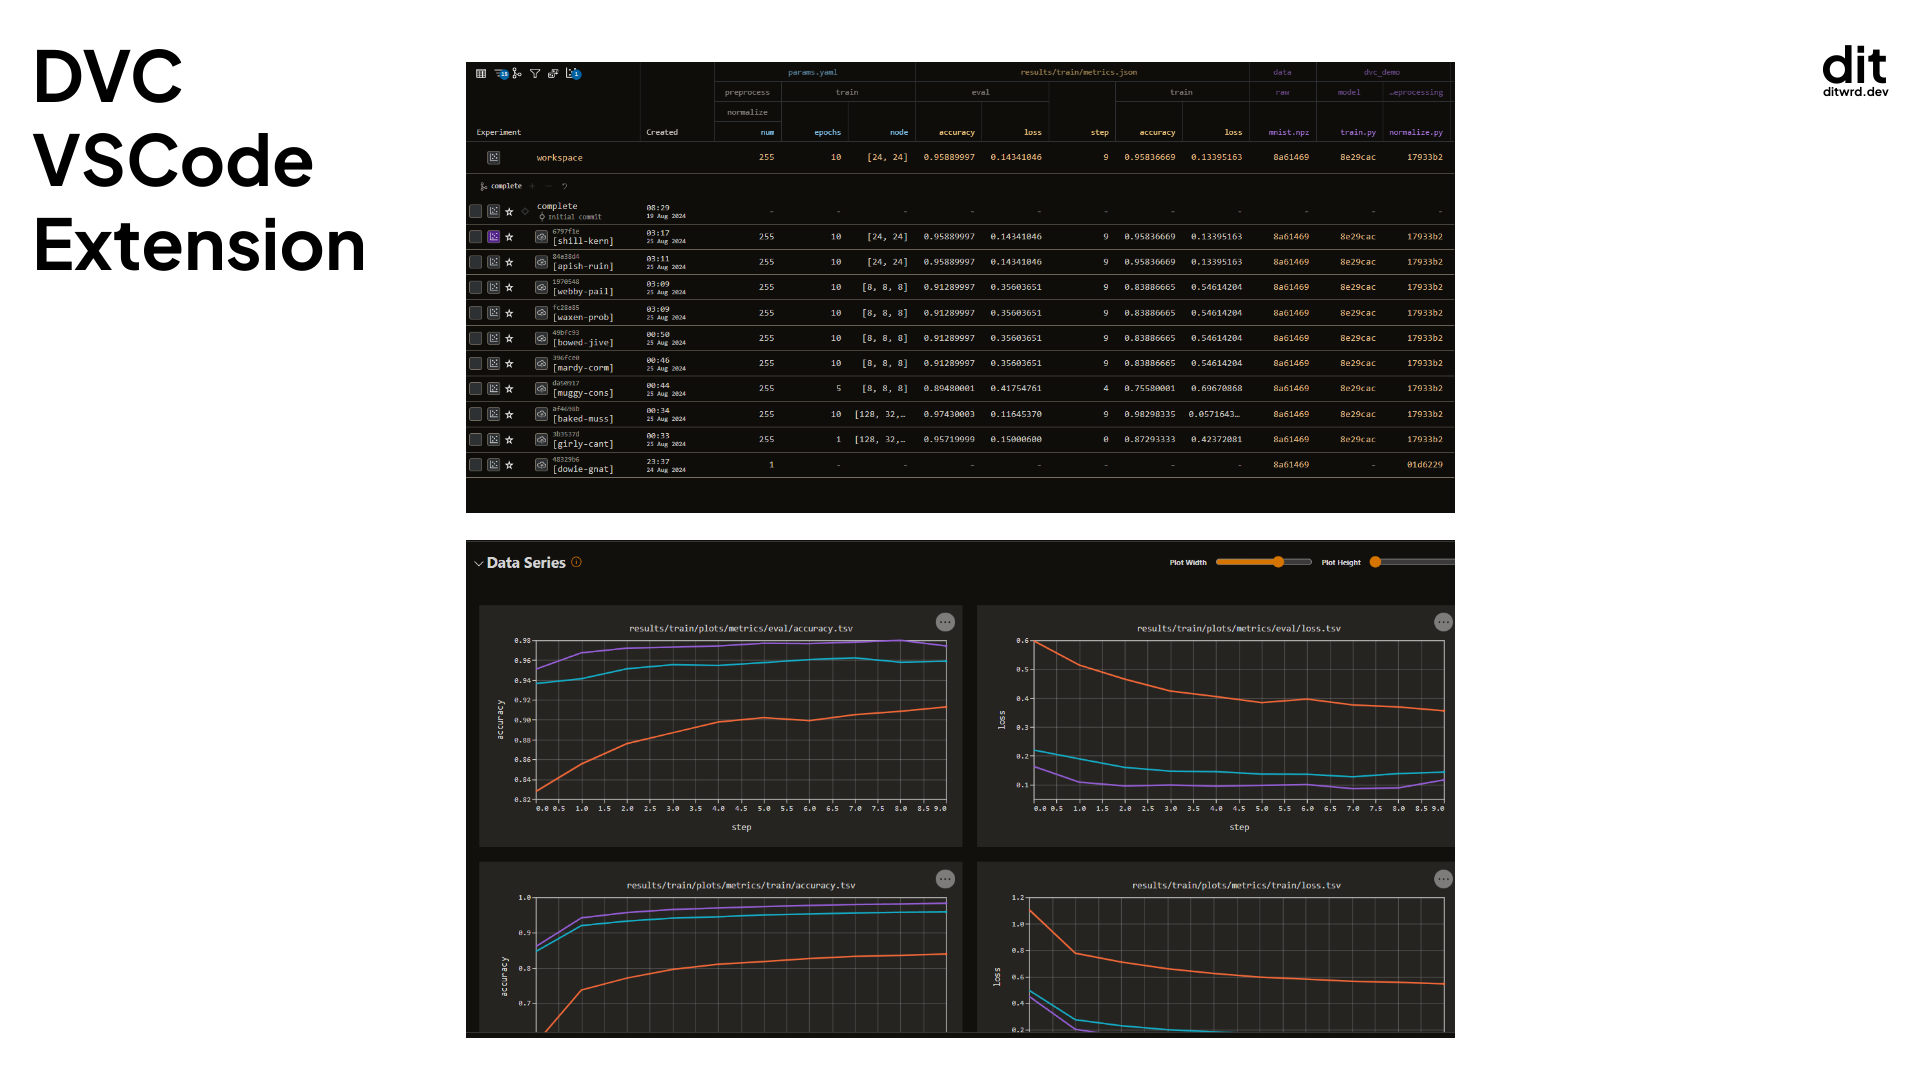Open options menu on eval loss plot
This screenshot has height=1080, width=1920.
click(1443, 622)
